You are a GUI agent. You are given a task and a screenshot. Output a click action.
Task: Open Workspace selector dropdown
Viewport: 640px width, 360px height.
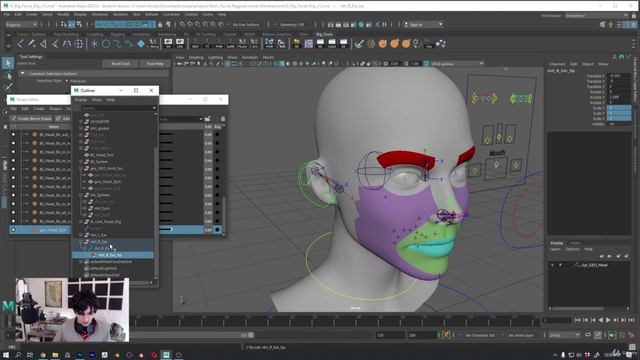[x=596, y=16]
